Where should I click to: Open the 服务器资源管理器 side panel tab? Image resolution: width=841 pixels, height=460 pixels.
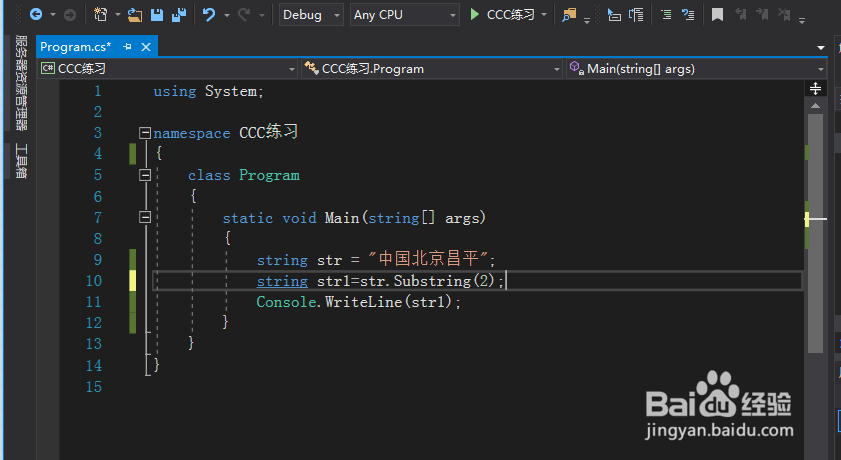pyautogui.click(x=20, y=83)
